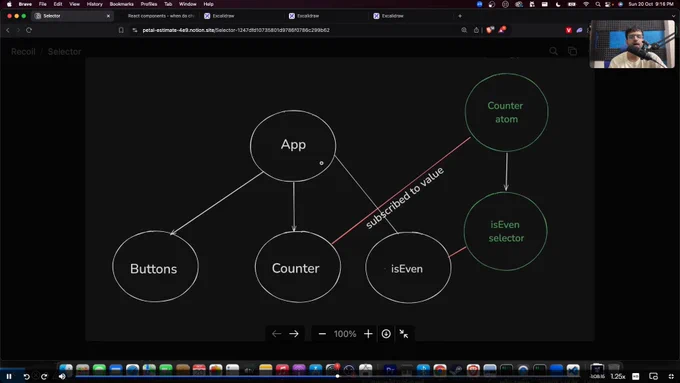Launch Premiere Pro from the Dock
Screen dimensions: 680x383
pos(390,370)
